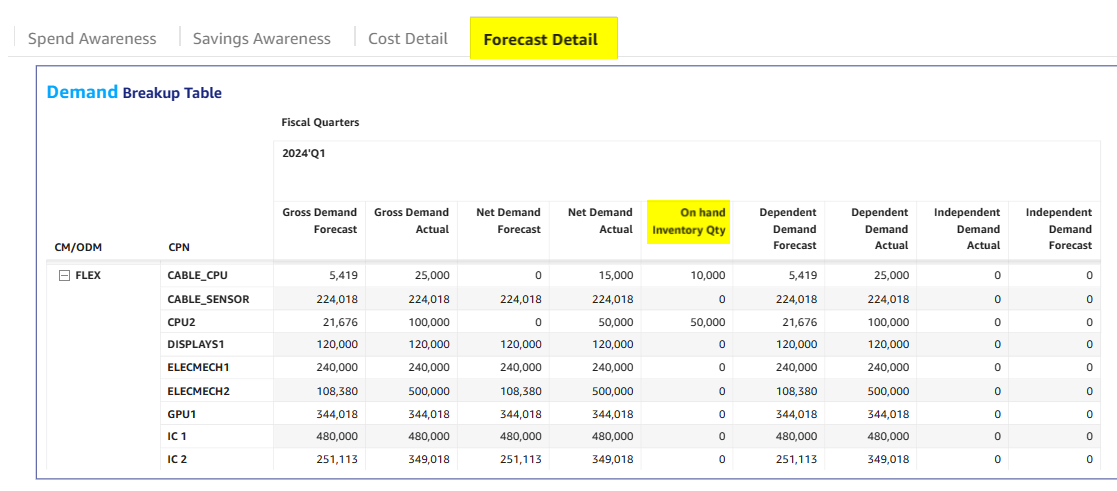Select the IC 2 row label
This screenshot has height=491, width=1117.
coord(177,460)
